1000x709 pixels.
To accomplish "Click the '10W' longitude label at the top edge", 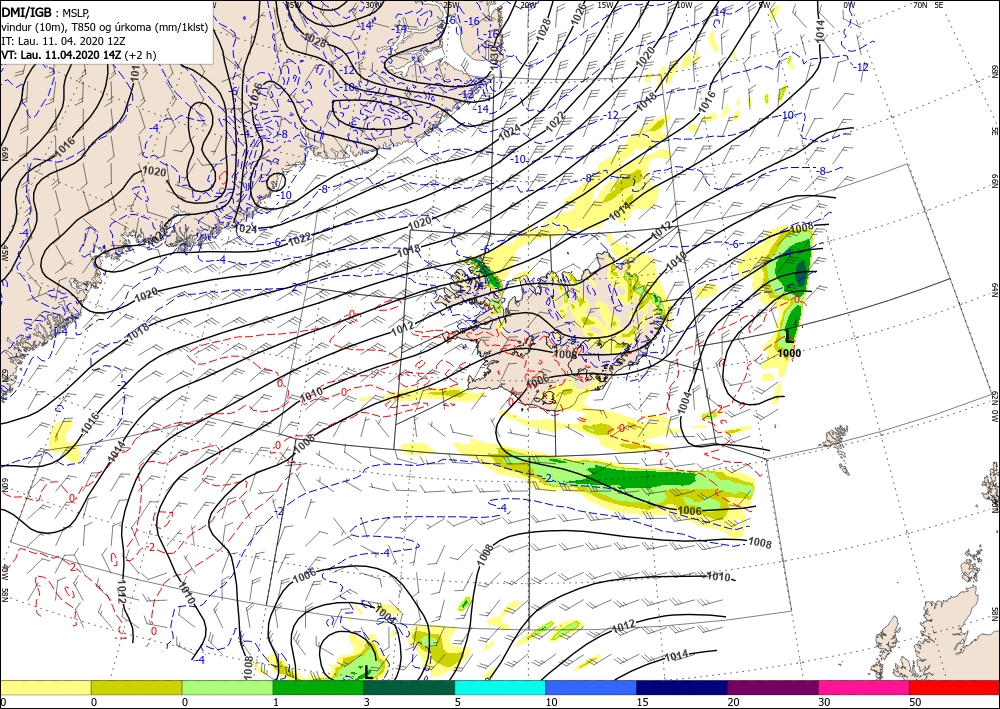I will (684, 5).
